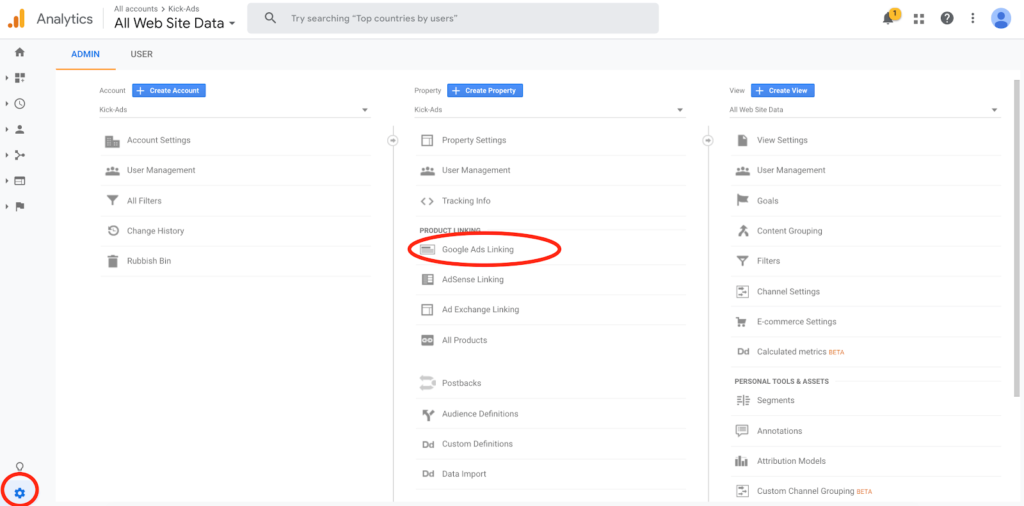This screenshot has width=1024, height=506.
Task: Click the Discover lightbulb icon
Action: 20,467
